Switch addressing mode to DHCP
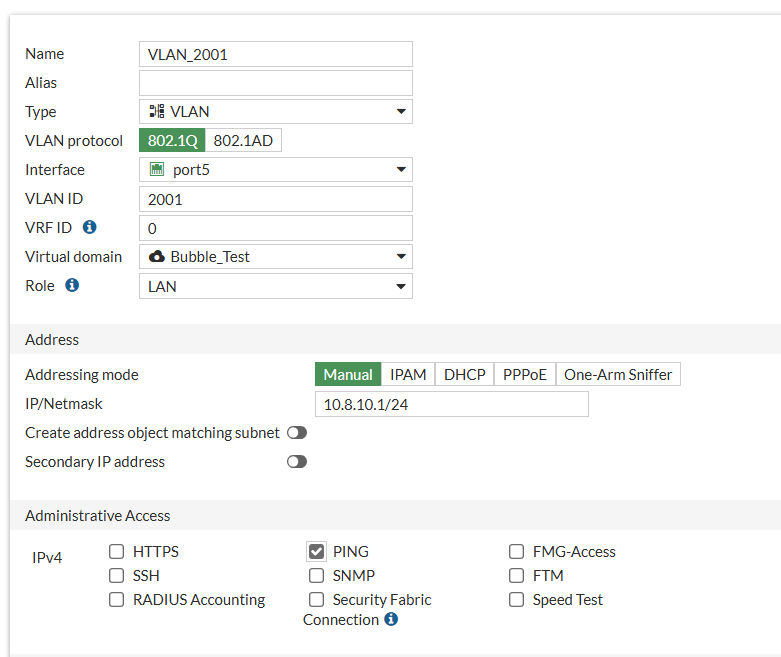The height and width of the screenshot is (657, 781). click(x=465, y=375)
